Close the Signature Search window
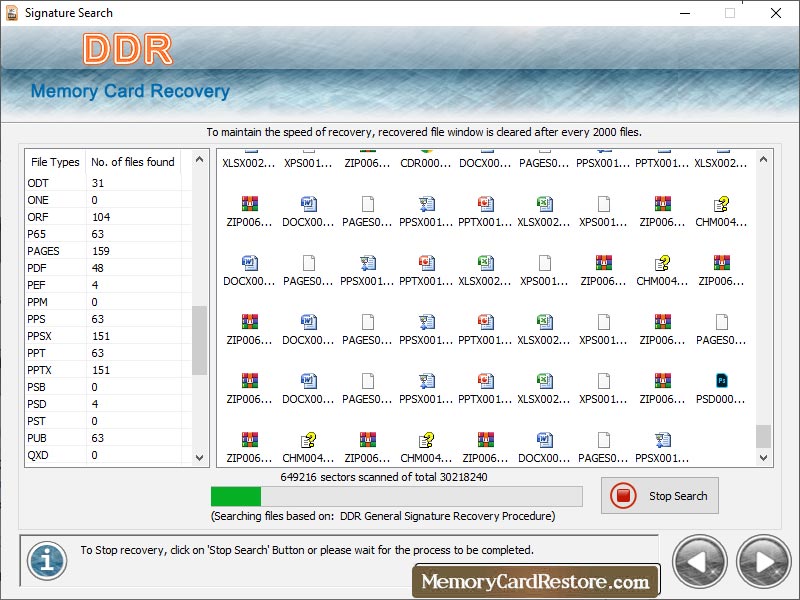The height and width of the screenshot is (600, 800). (776, 13)
